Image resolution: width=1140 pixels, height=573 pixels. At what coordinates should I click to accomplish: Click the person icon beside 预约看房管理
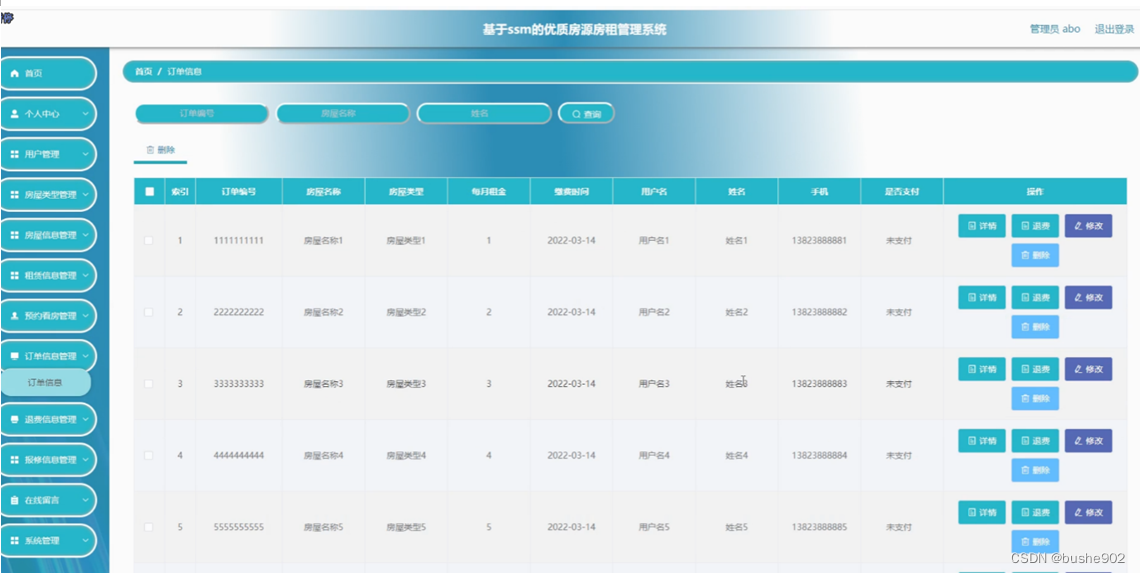[x=15, y=316]
